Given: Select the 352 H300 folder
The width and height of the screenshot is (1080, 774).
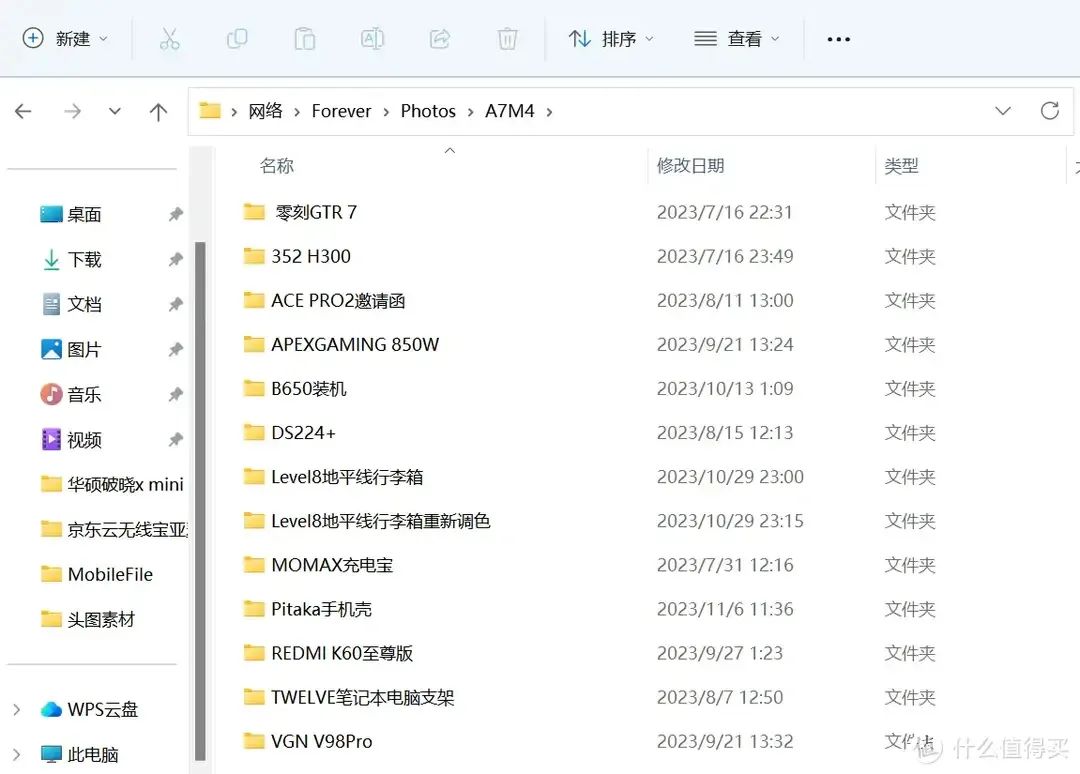Looking at the screenshot, I should [x=298, y=256].
